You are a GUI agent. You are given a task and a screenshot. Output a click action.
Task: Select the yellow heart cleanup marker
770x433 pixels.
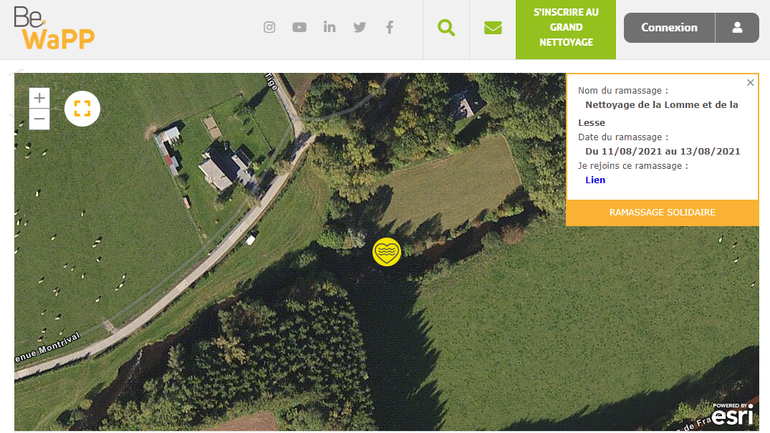(387, 252)
